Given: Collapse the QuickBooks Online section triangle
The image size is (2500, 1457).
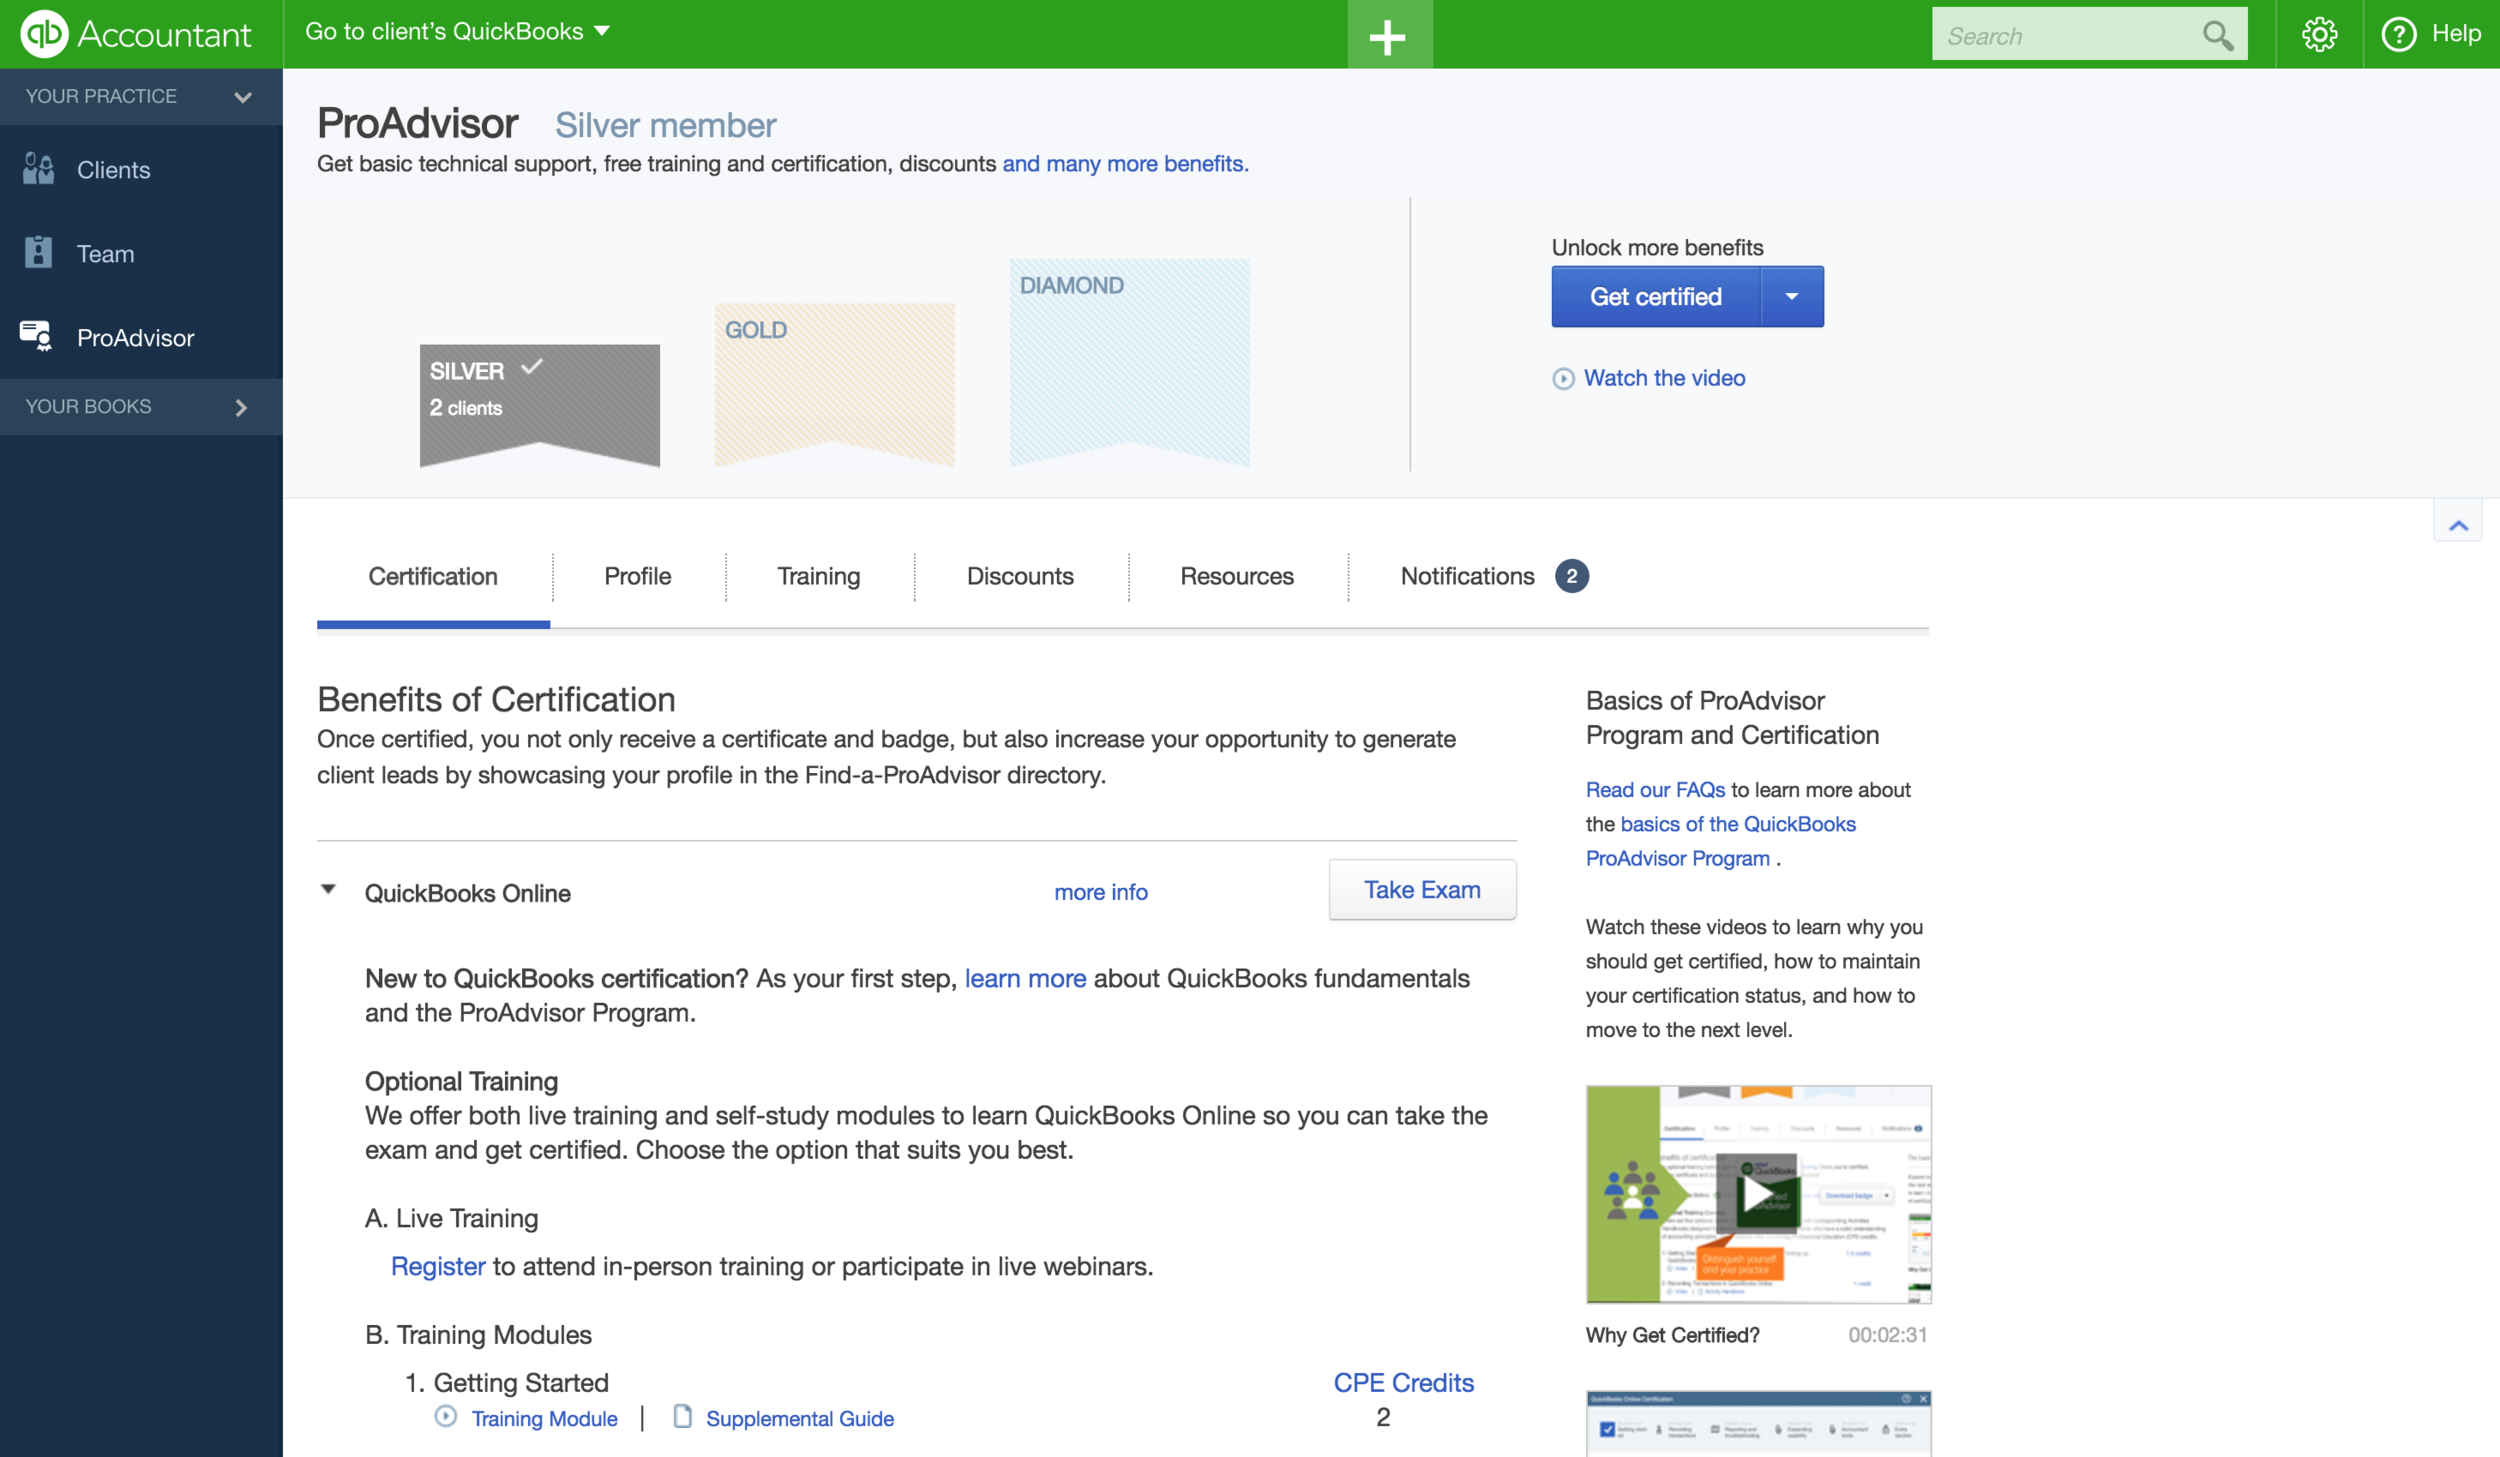Looking at the screenshot, I should [328, 889].
